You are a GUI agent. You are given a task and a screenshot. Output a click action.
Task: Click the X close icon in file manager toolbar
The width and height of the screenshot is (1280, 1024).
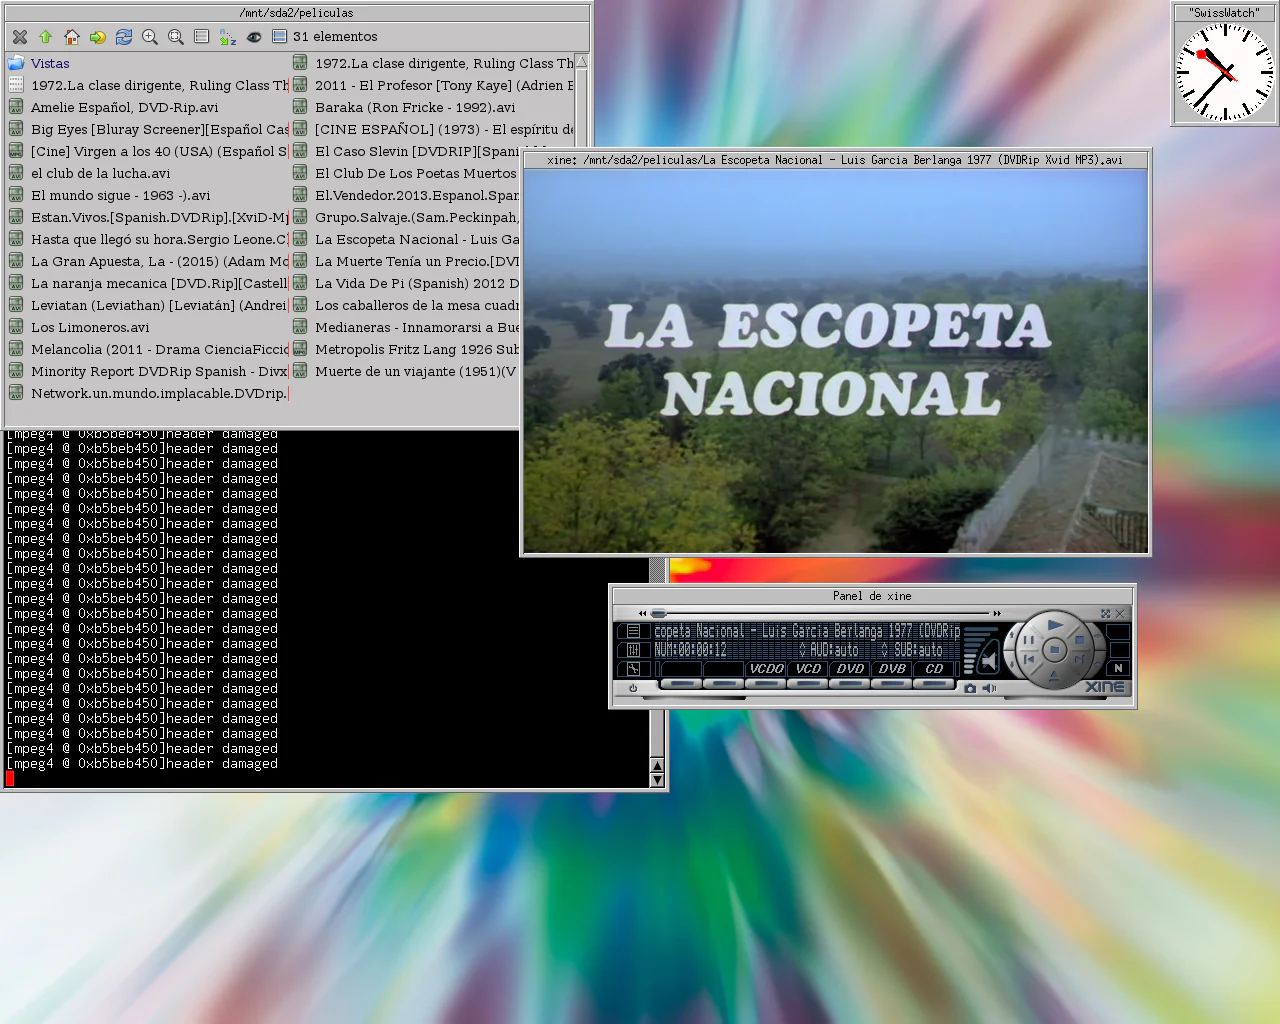tap(20, 37)
